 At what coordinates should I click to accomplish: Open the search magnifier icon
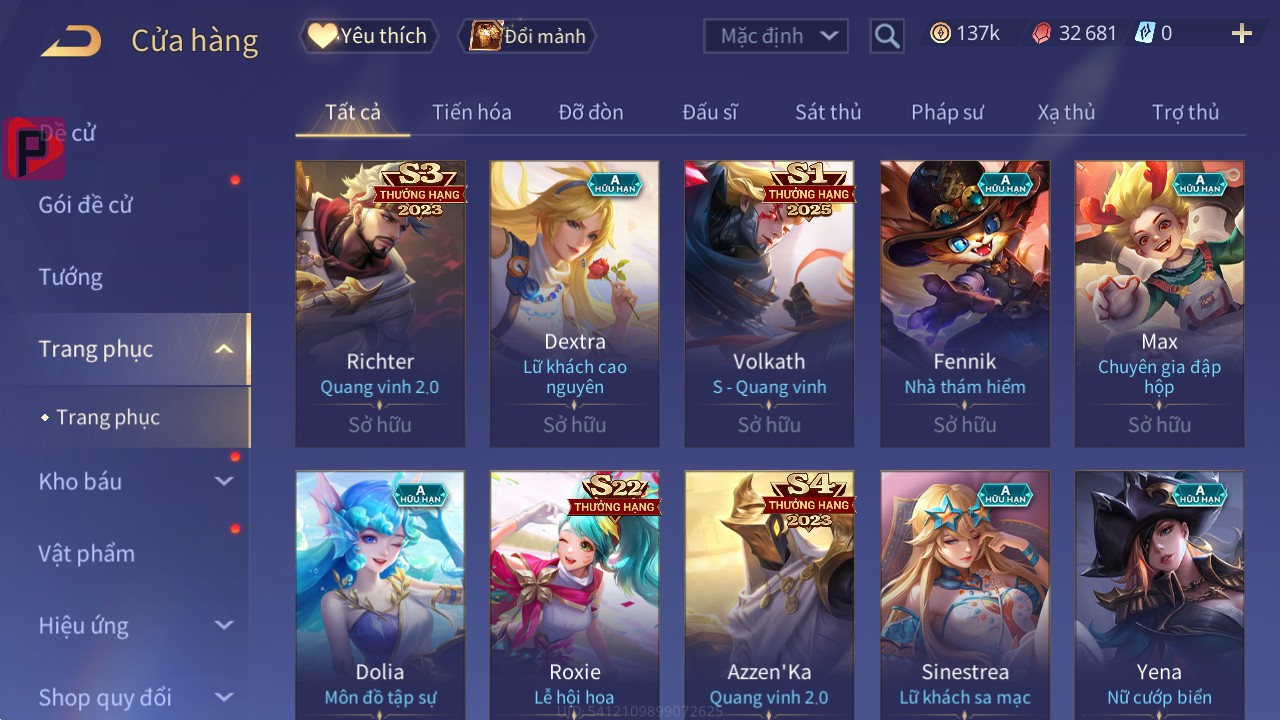click(x=887, y=36)
